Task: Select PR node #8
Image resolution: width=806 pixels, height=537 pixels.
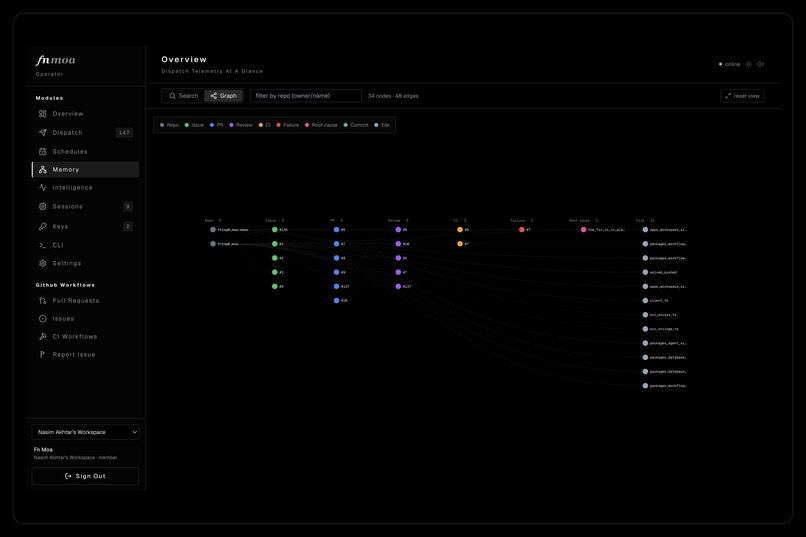Action: (x=336, y=258)
